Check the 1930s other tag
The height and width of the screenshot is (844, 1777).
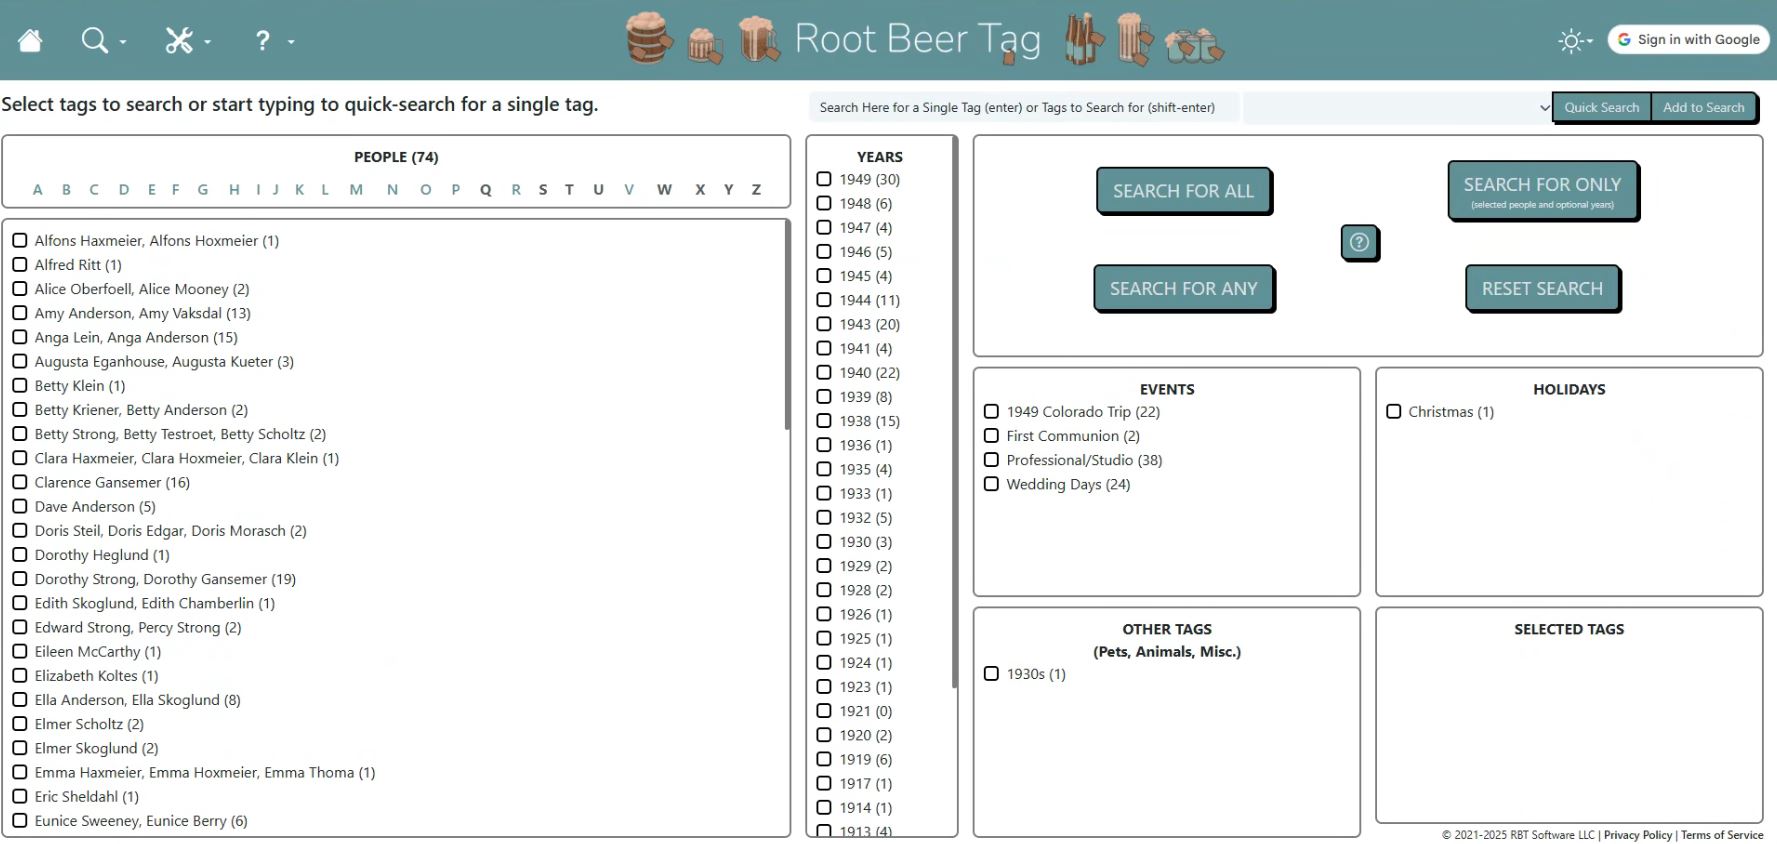point(991,674)
